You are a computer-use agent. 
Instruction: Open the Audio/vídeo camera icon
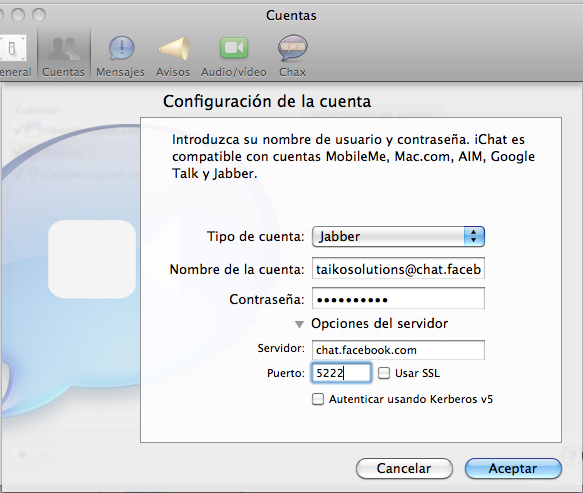pos(234,48)
